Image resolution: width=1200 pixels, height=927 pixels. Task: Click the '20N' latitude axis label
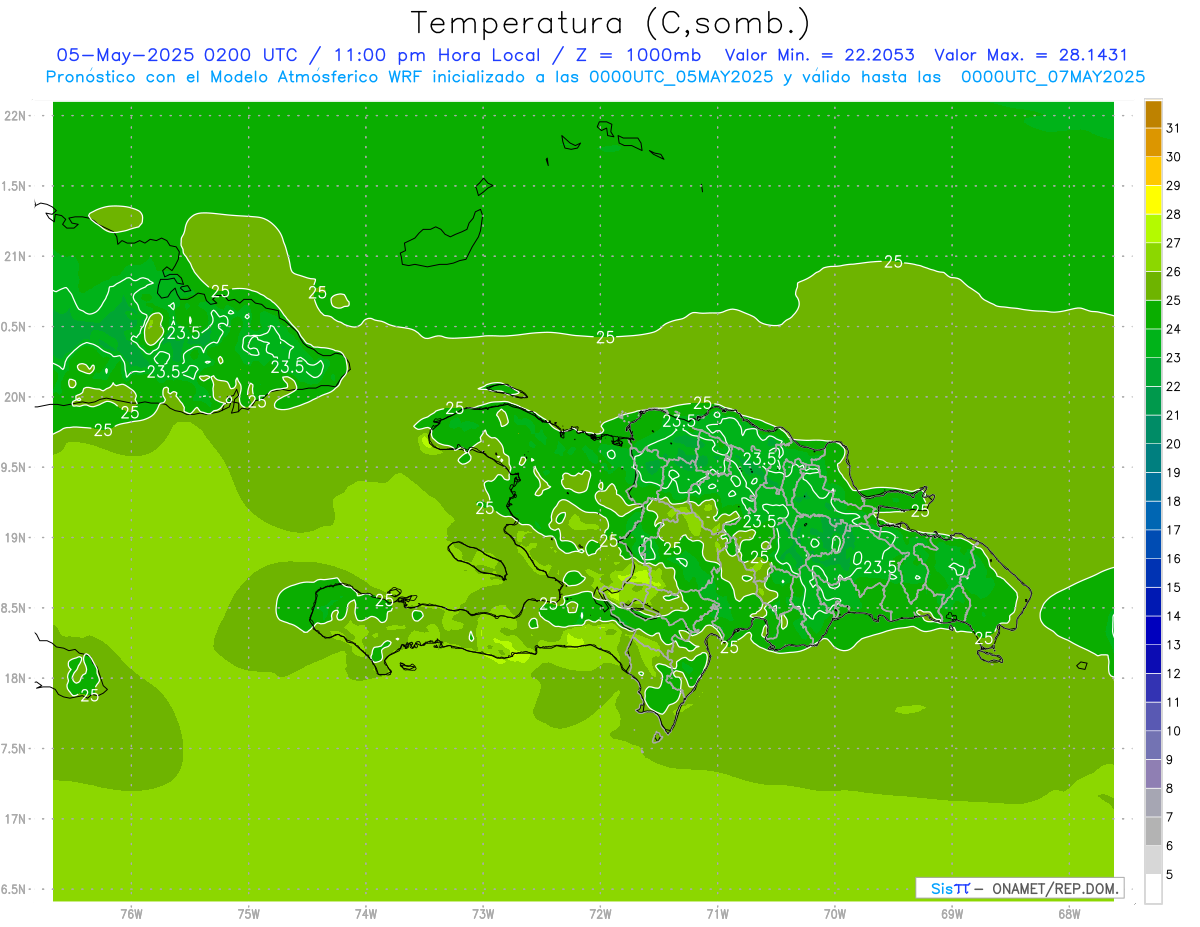click(17, 397)
